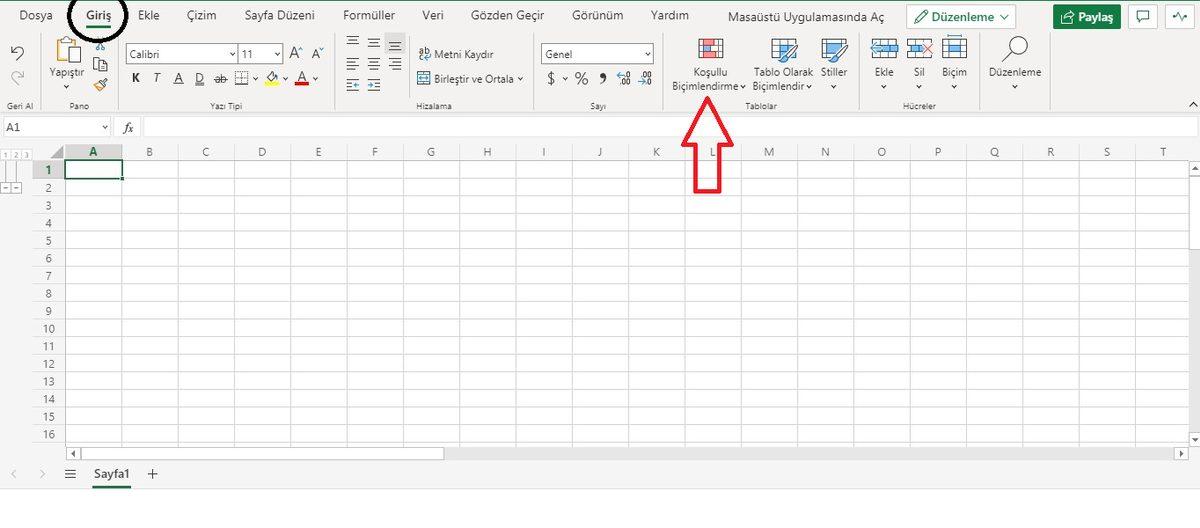
Task: Click the Copy icon in Pano group
Action: click(100, 64)
